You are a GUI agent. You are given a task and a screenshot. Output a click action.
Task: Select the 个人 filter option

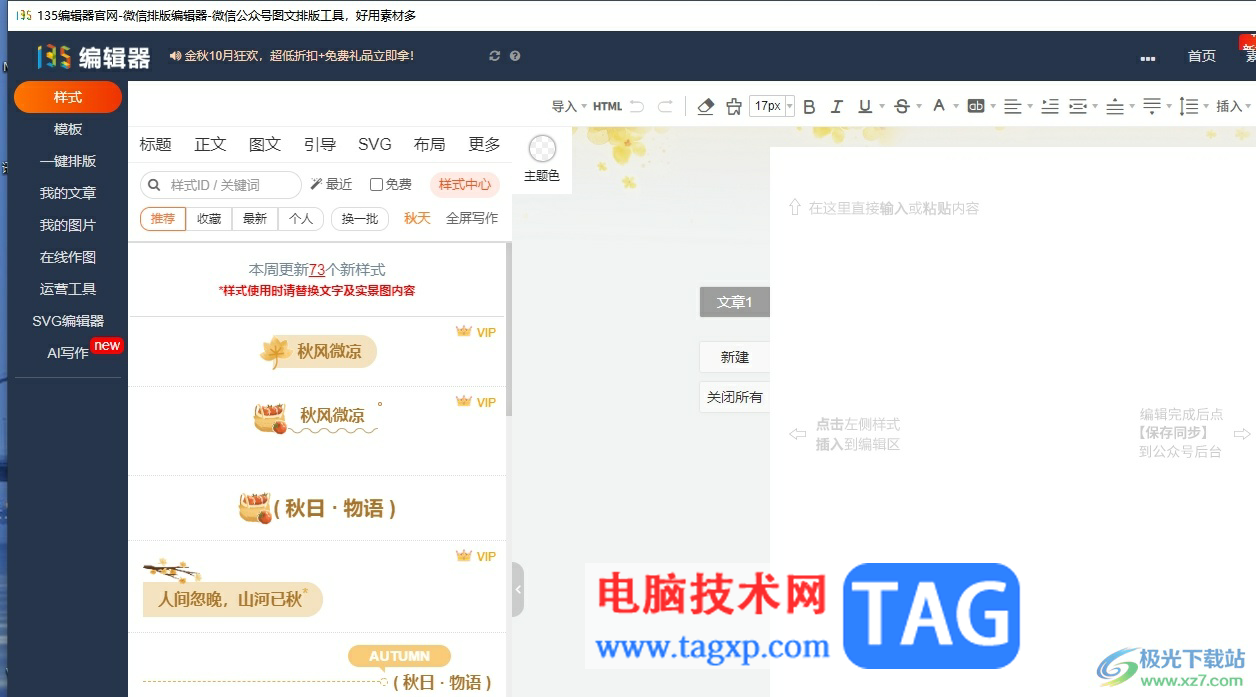[301, 219]
